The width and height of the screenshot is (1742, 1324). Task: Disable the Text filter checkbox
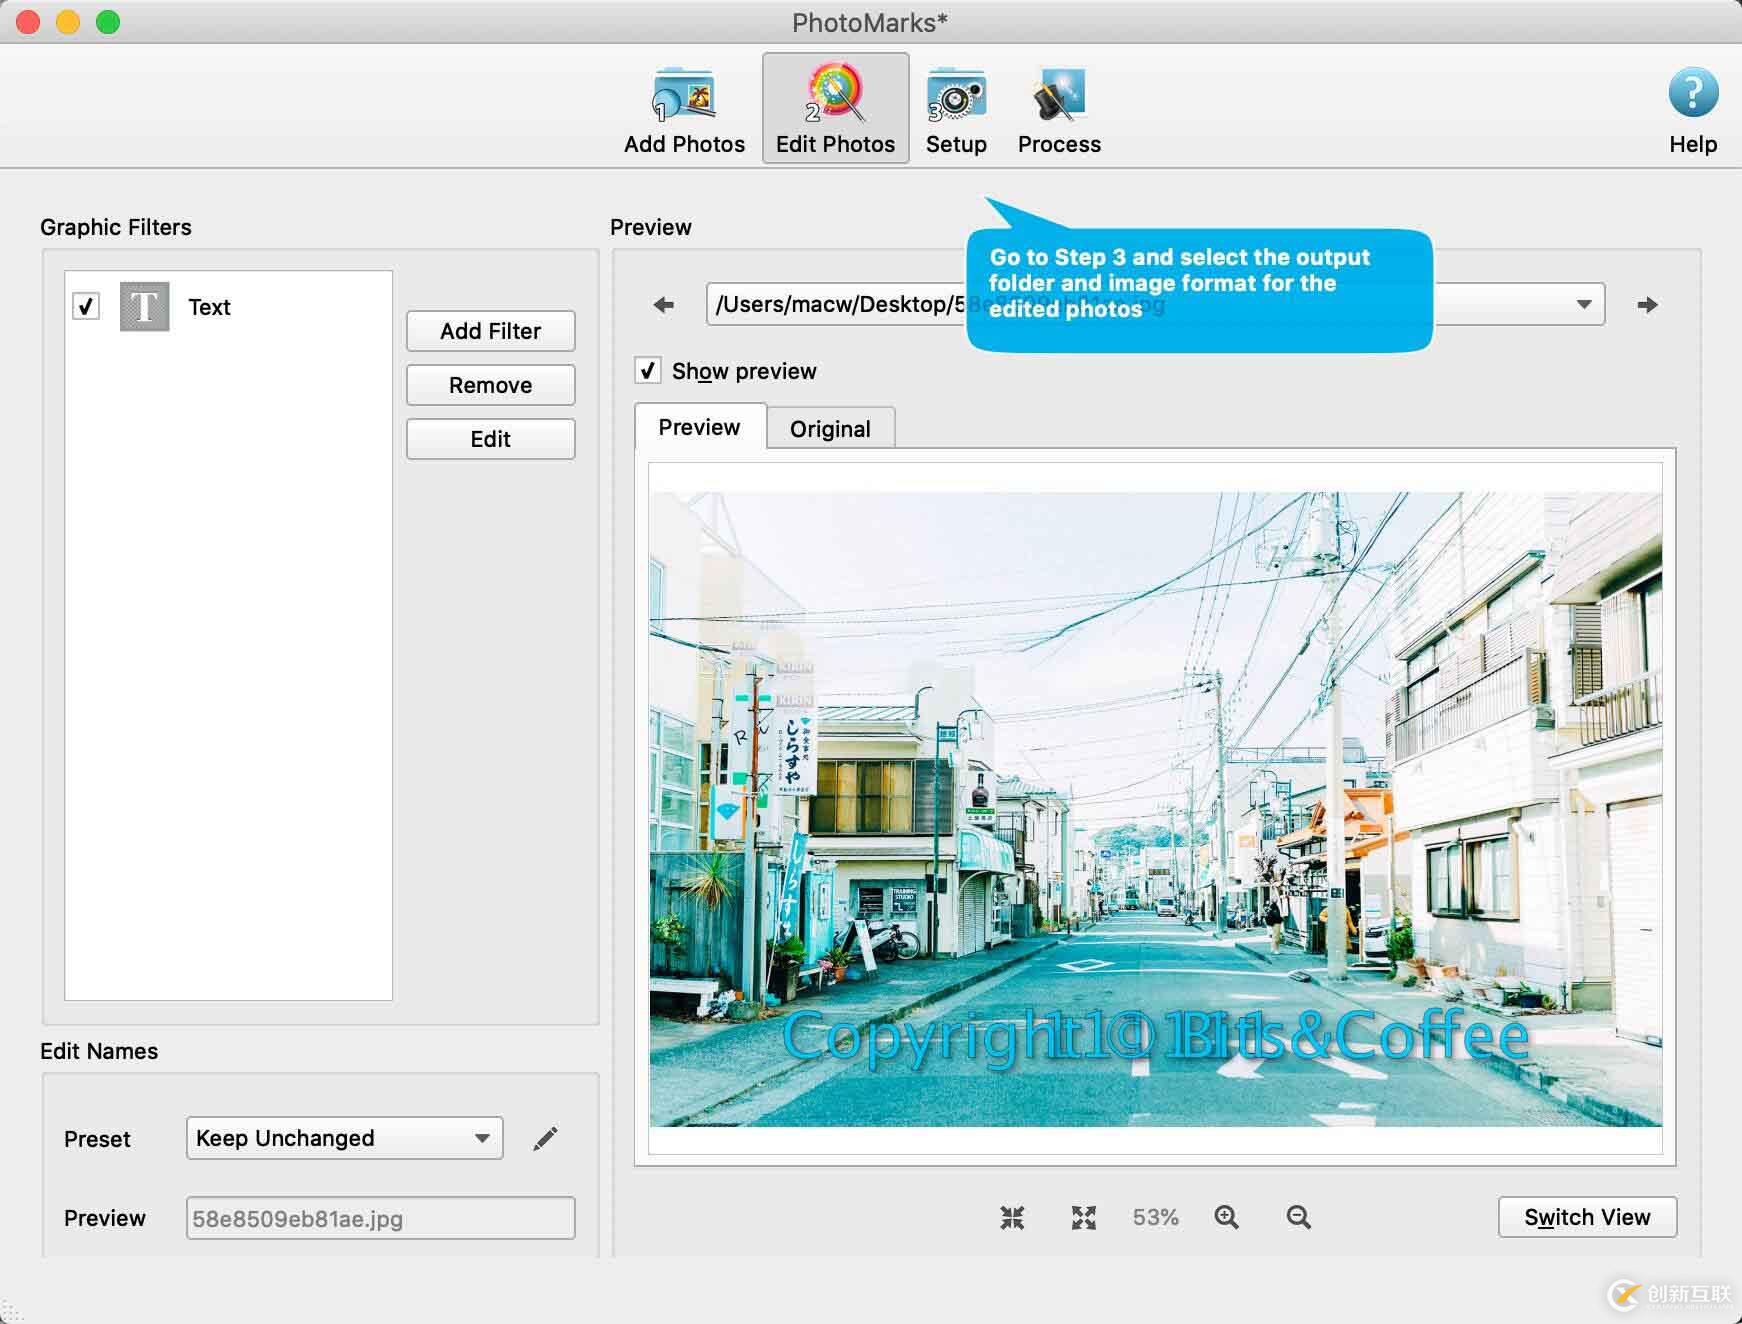point(87,306)
